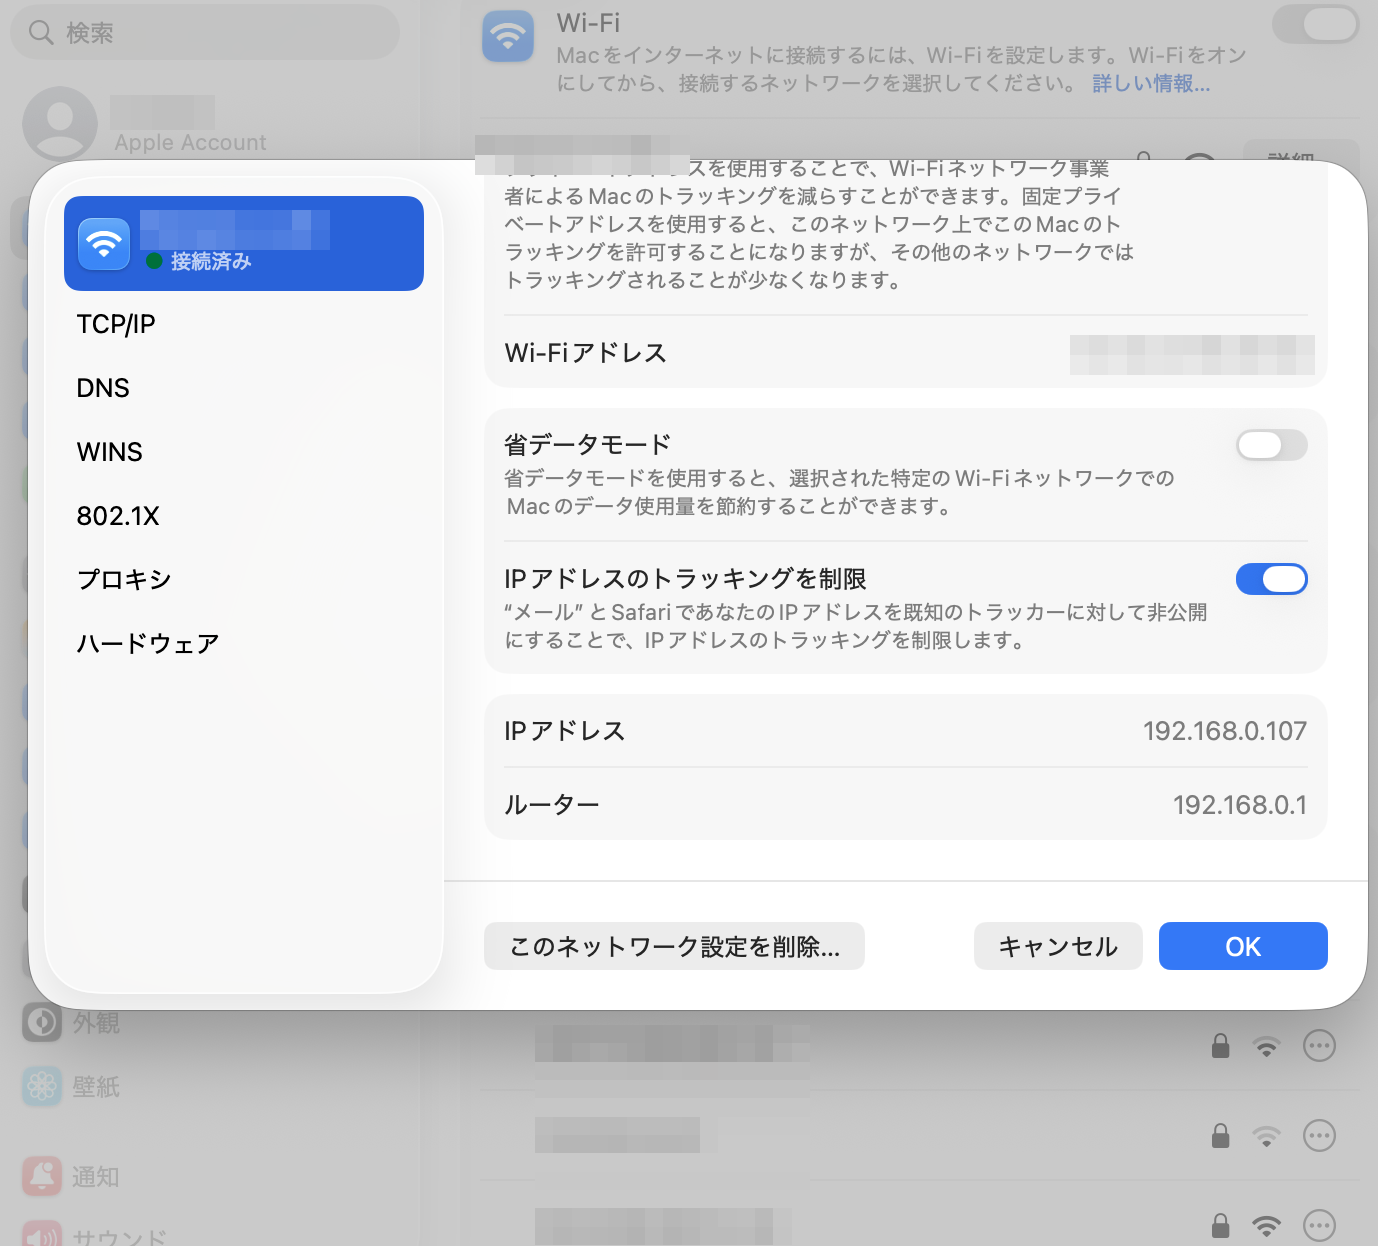The width and height of the screenshot is (1378, 1246).
Task: Toggle the Wi-Fi switch in the background window
Action: 1315,24
